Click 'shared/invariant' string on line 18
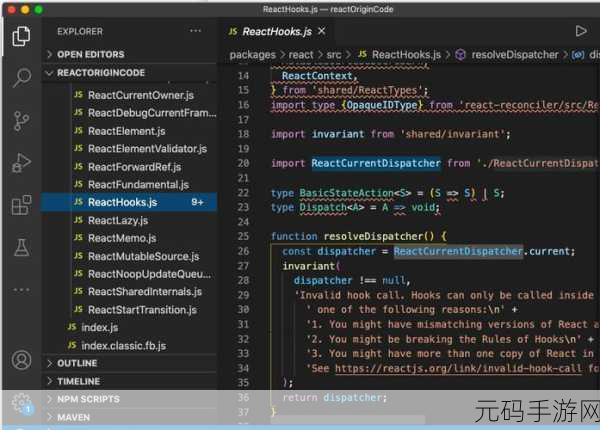Image resolution: width=600 pixels, height=430 pixels. pos(452,134)
